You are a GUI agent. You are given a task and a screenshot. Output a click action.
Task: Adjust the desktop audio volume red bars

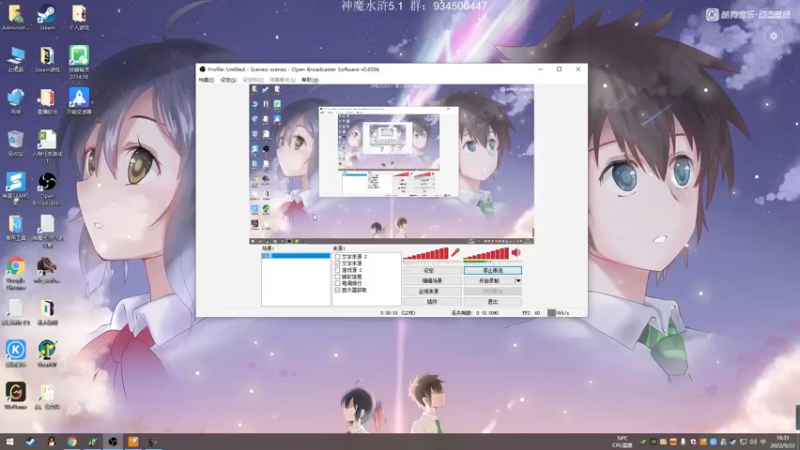(x=486, y=253)
